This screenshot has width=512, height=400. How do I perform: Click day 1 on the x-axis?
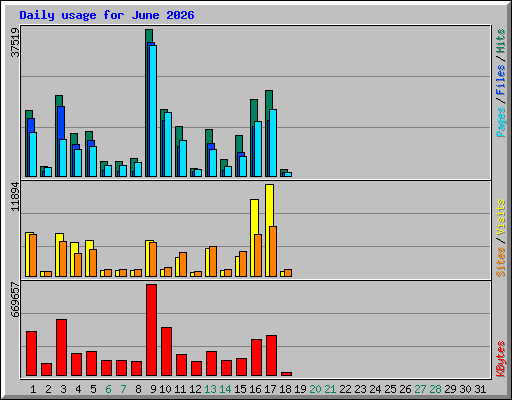(33, 389)
